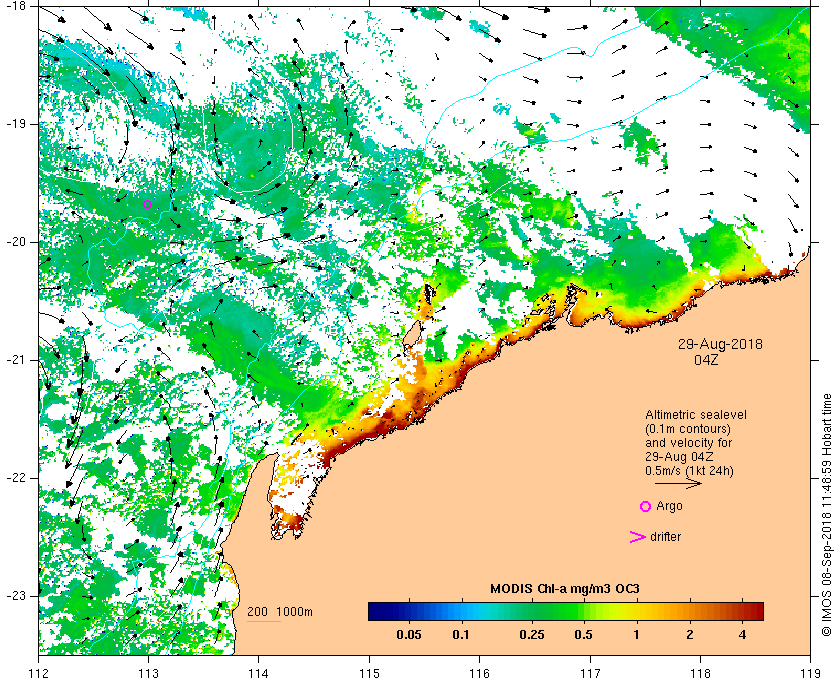
Task: Click the Argo legend circle symbol
Action: pos(646,506)
